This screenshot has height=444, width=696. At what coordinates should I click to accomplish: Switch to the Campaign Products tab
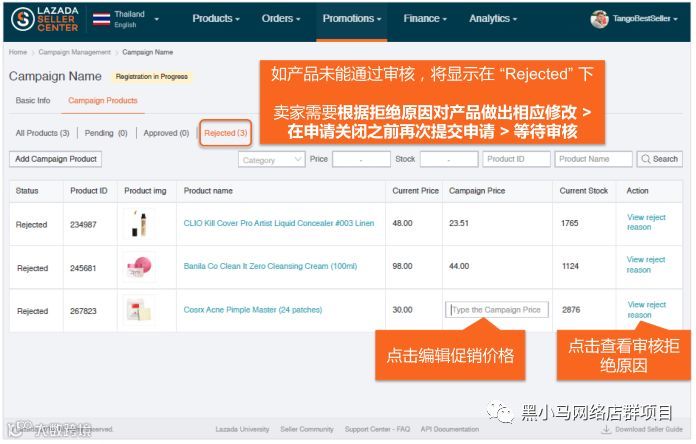click(x=103, y=100)
